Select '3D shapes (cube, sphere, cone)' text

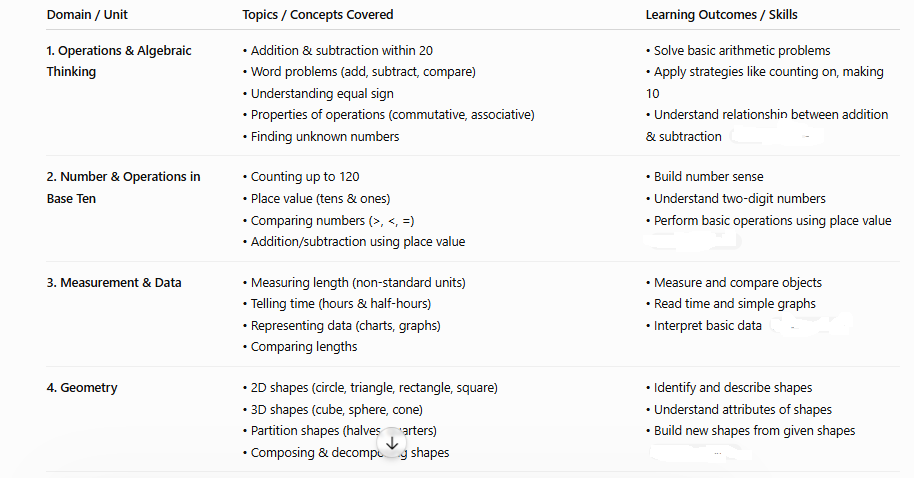click(x=336, y=410)
